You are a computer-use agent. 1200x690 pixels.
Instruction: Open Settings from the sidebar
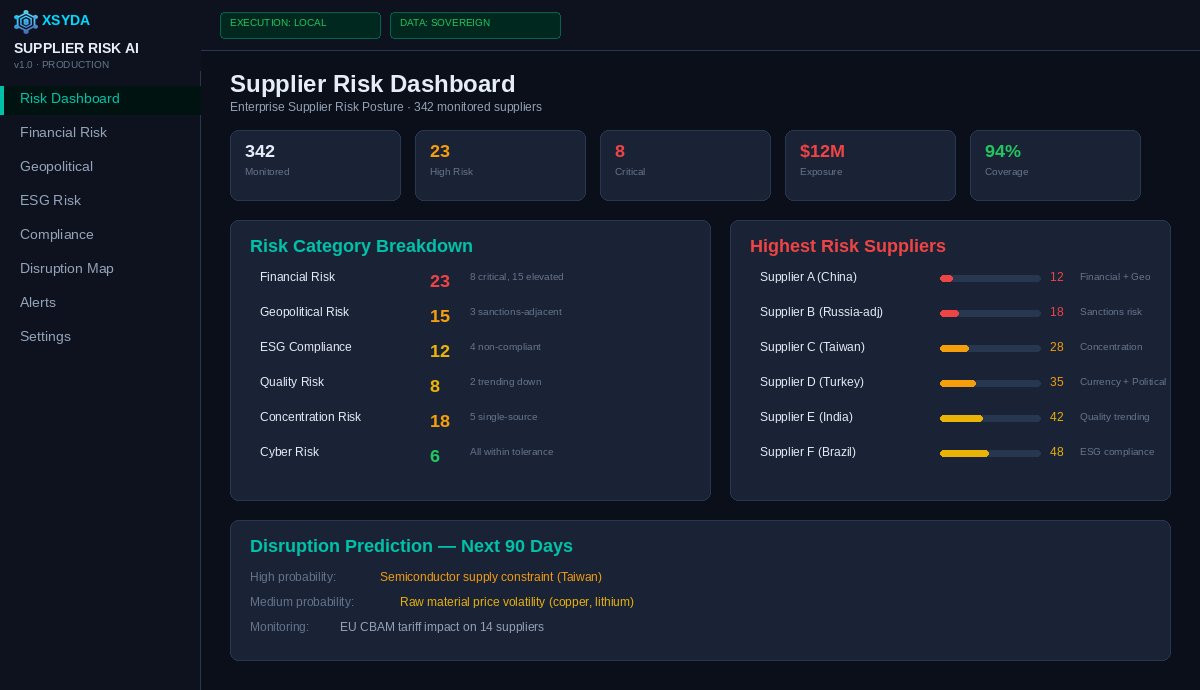click(x=45, y=336)
